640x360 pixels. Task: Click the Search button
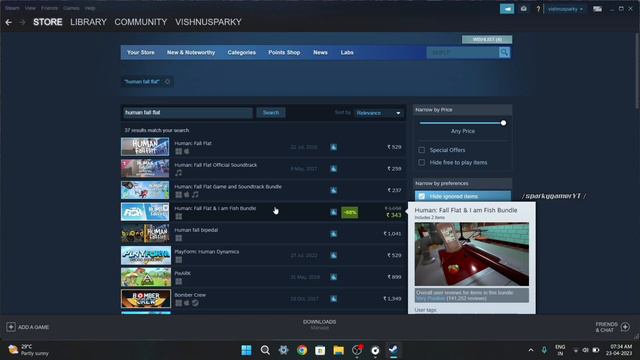pyautogui.click(x=271, y=113)
